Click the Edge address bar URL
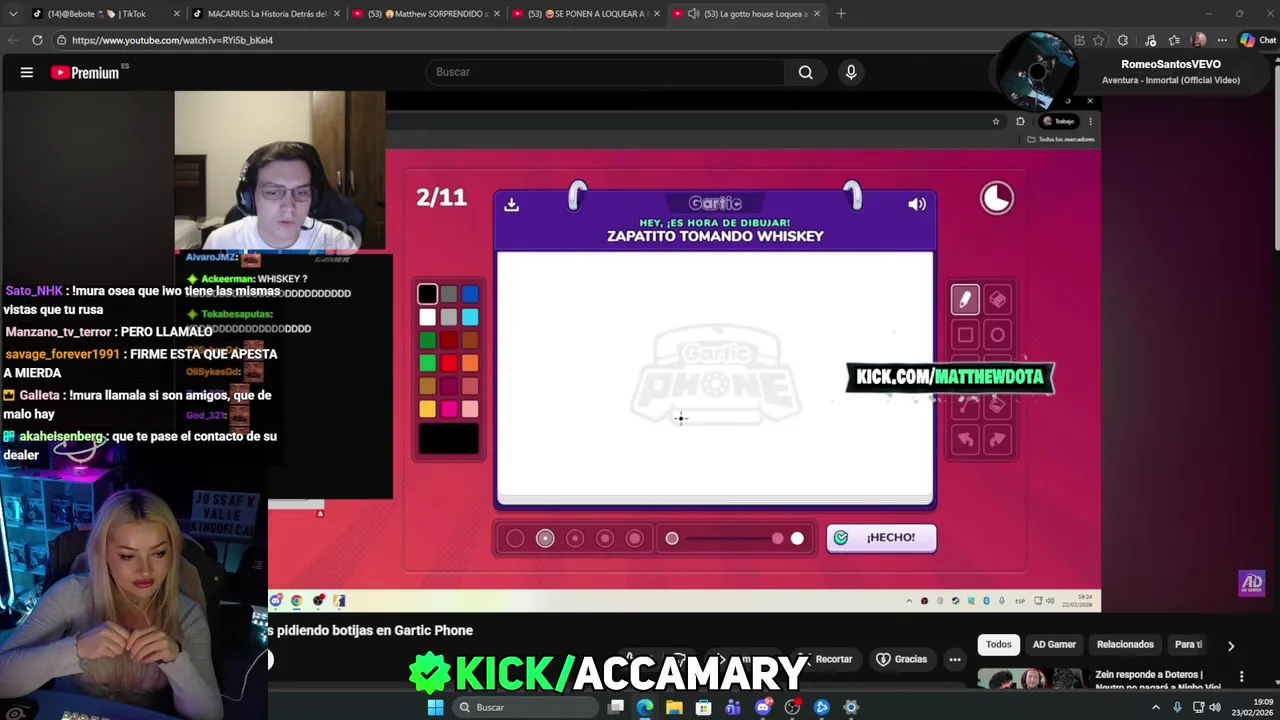The height and width of the screenshot is (720, 1280). click(172, 40)
